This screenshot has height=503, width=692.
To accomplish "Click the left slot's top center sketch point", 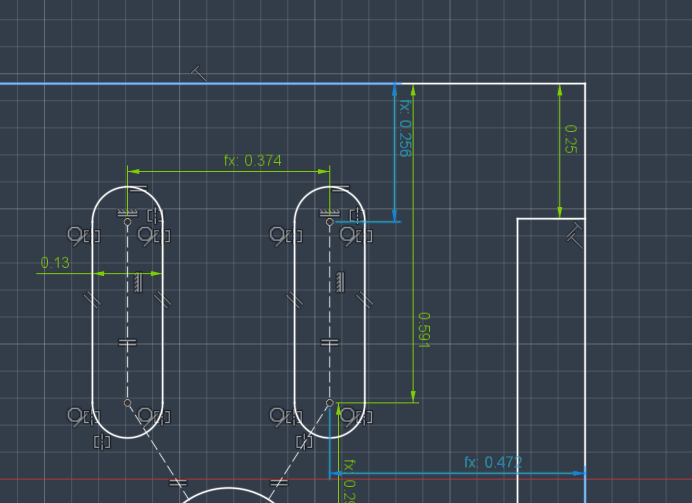I will click(128, 222).
